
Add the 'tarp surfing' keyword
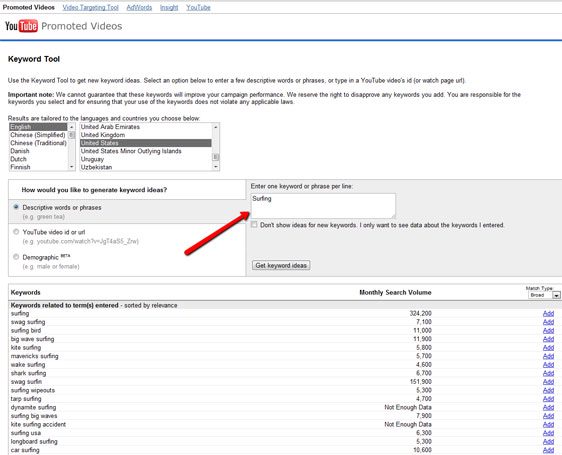click(x=548, y=399)
